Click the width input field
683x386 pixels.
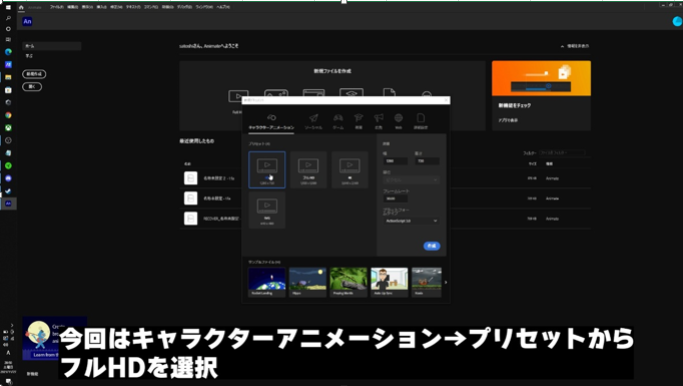tap(396, 161)
